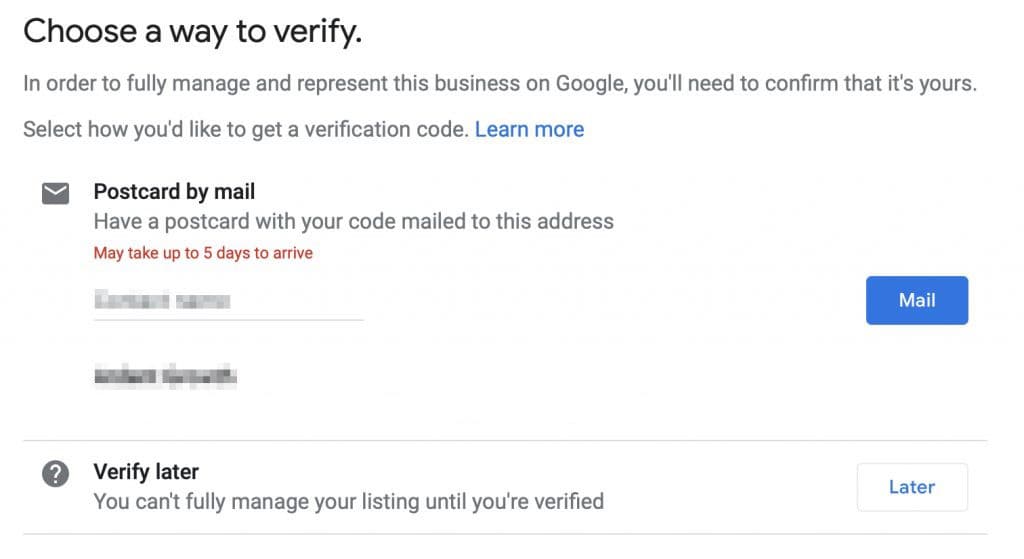Screen dimensions: 1024x559
Task: Select the Verify later heading
Action: click(145, 471)
